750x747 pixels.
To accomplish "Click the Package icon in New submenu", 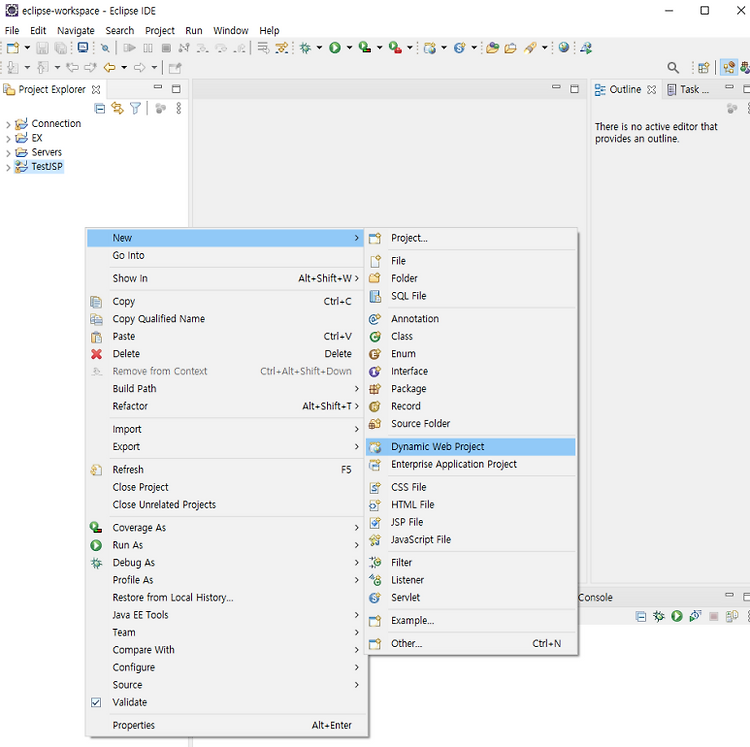I will [375, 389].
